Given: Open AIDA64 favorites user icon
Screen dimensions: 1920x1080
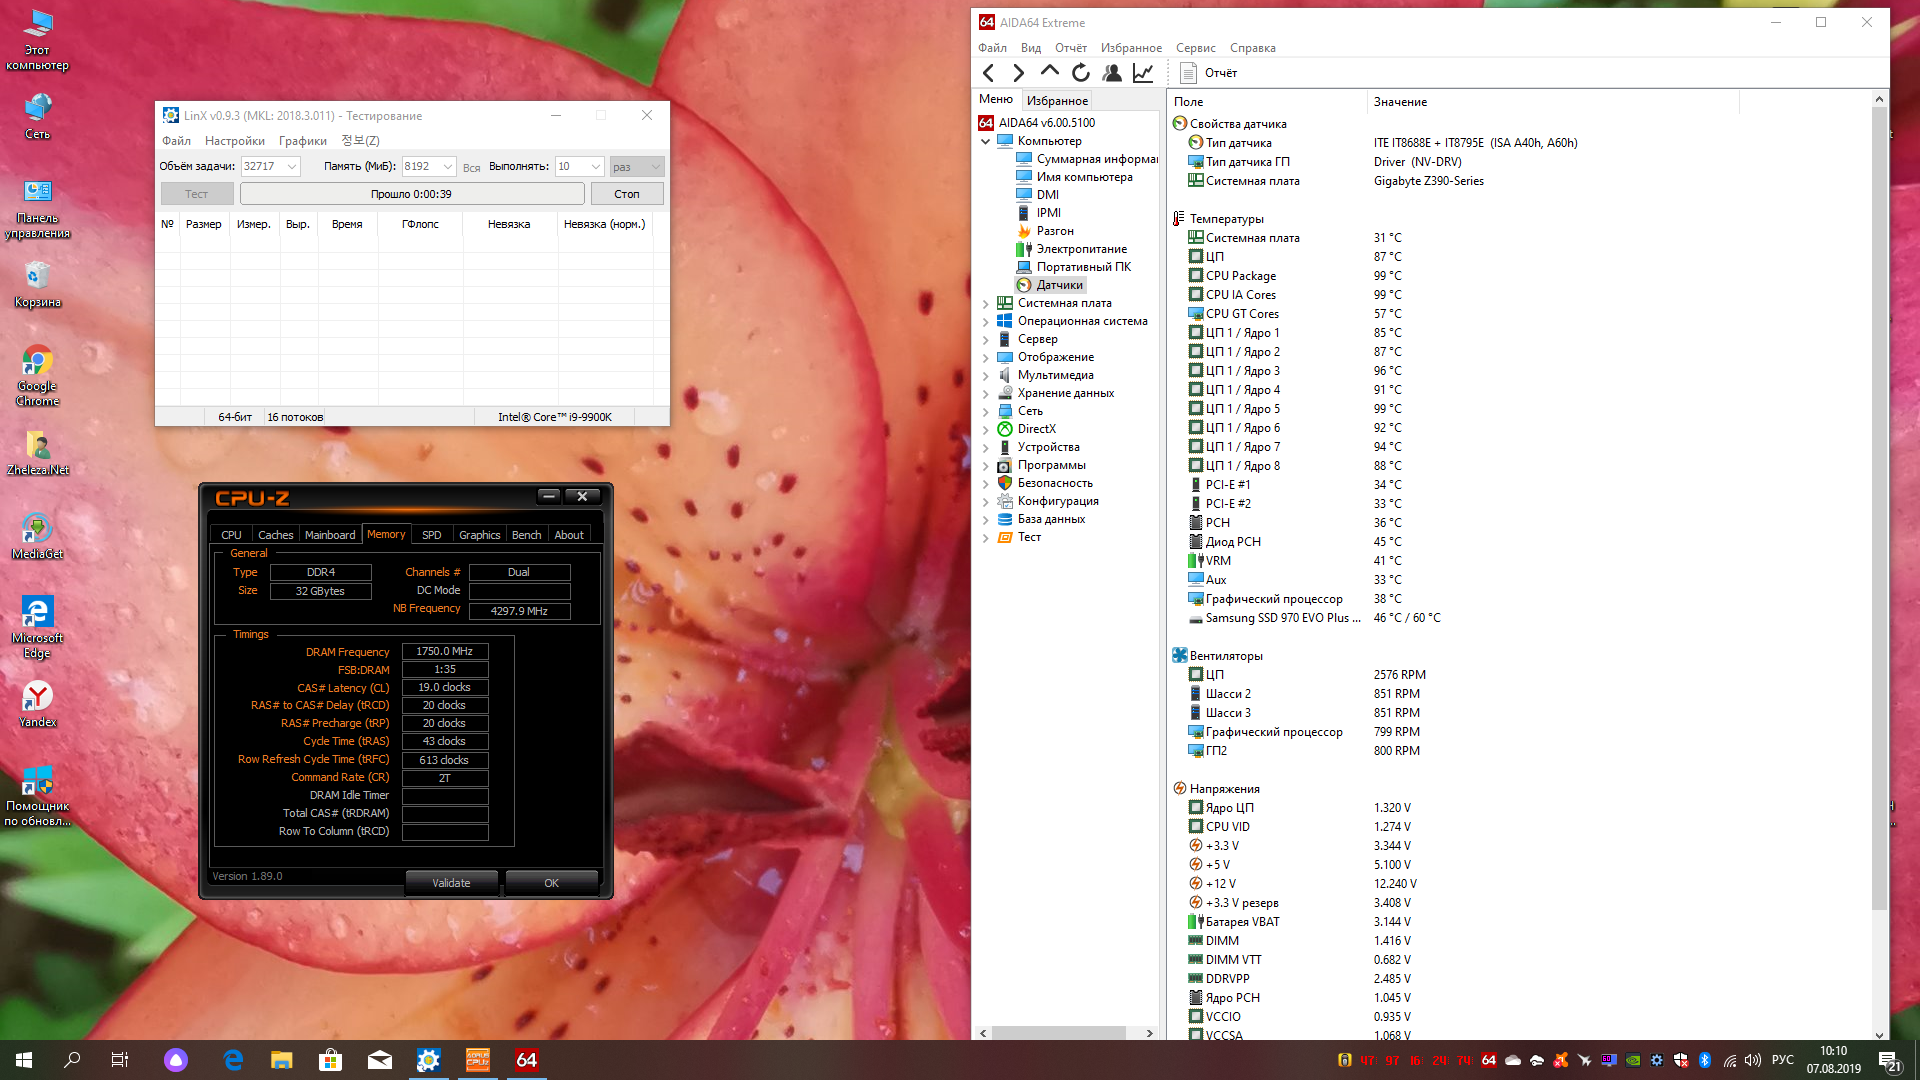Looking at the screenshot, I should click(1112, 73).
